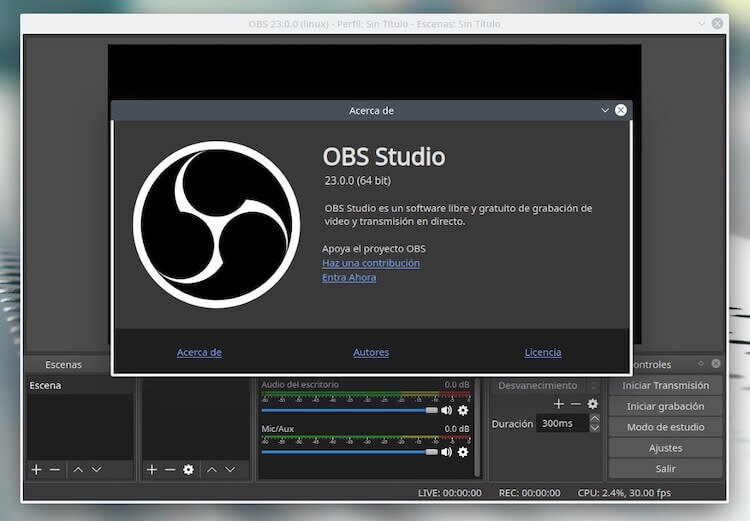
Task: Select Escena in scenes list
Action: click(x=80, y=386)
